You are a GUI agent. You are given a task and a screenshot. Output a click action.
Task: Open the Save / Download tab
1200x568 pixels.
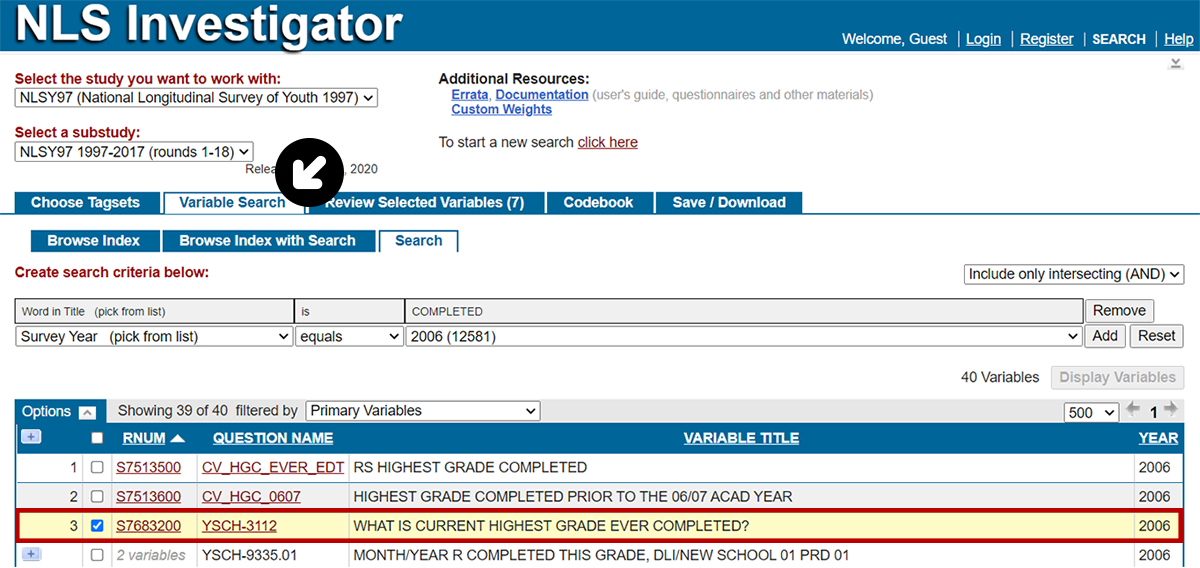point(729,203)
